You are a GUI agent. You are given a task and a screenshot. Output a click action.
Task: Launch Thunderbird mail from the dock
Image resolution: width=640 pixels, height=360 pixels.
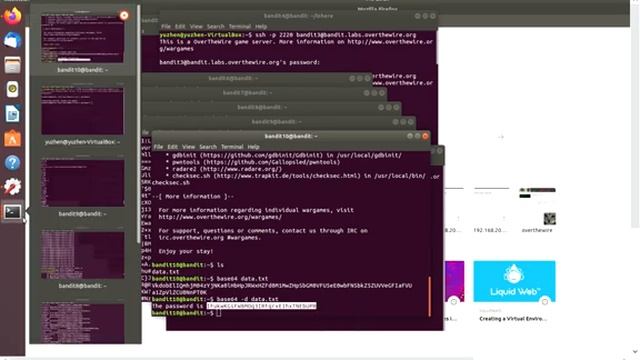pyautogui.click(x=12, y=40)
